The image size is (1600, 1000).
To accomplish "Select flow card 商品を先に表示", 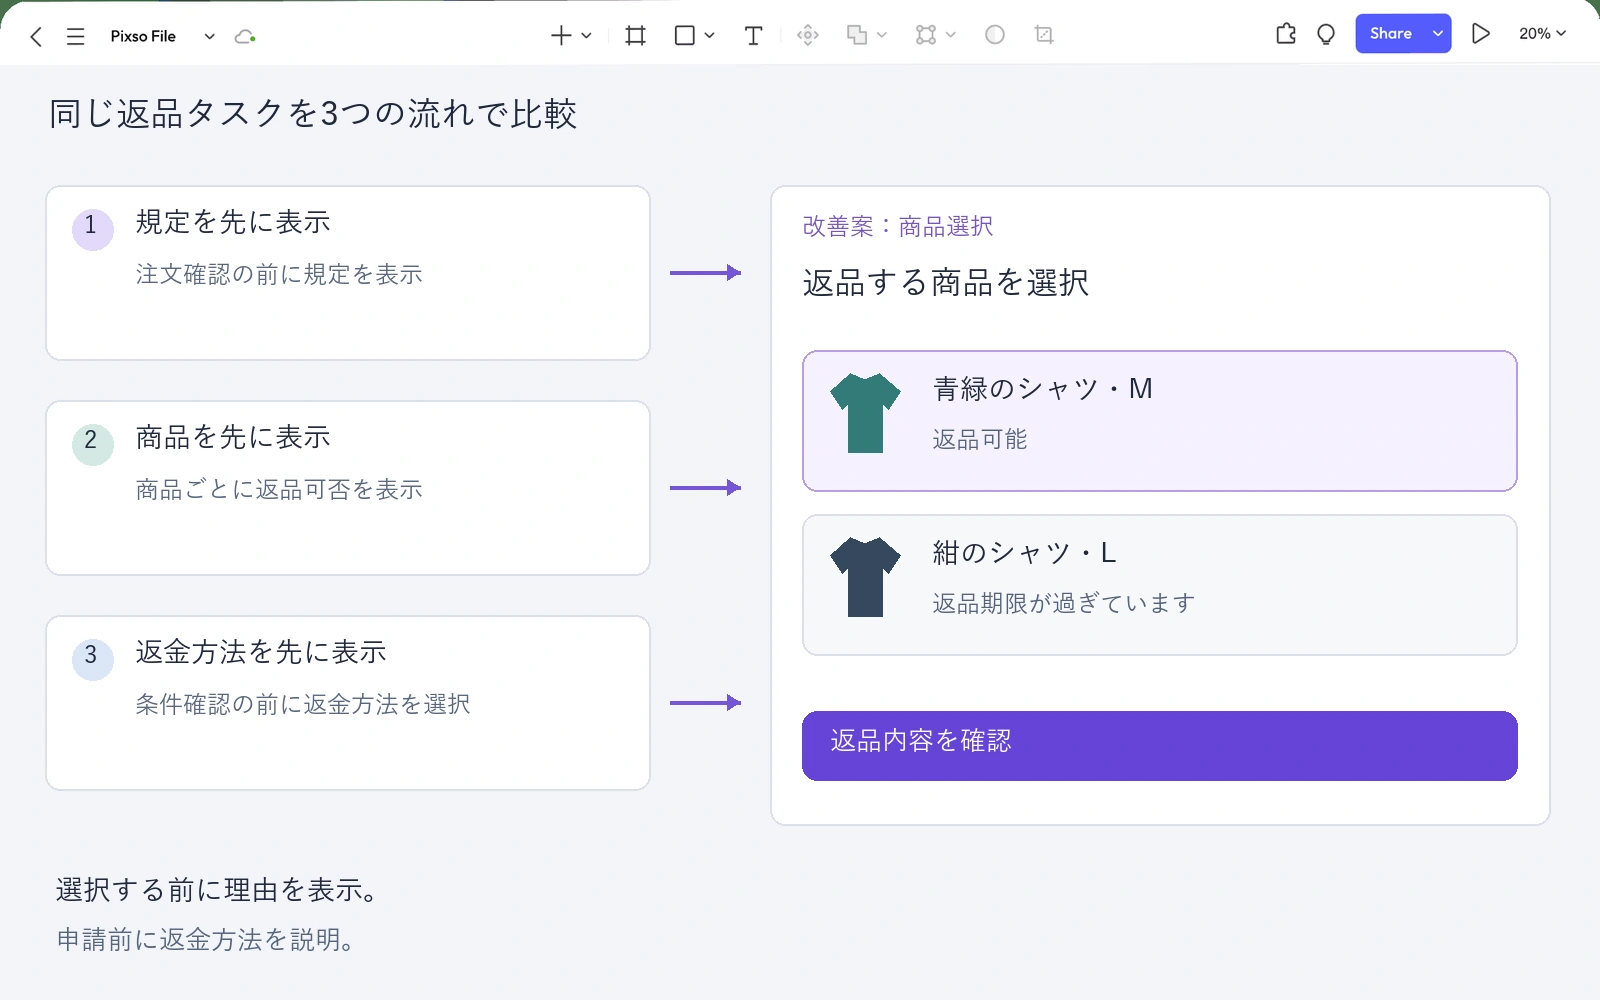I will click(x=348, y=488).
